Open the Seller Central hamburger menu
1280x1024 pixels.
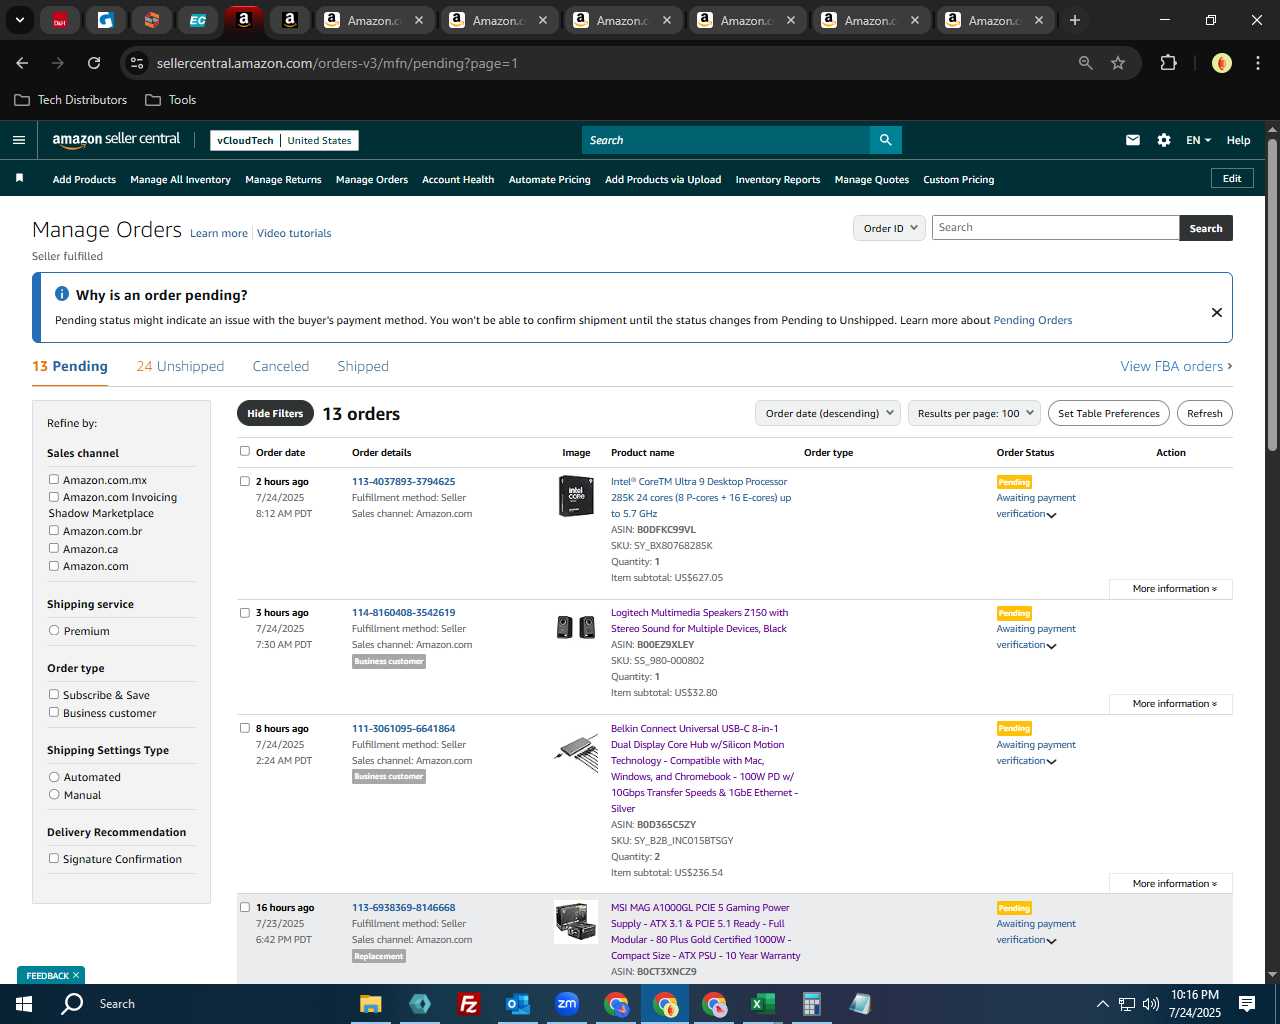pyautogui.click(x=19, y=140)
